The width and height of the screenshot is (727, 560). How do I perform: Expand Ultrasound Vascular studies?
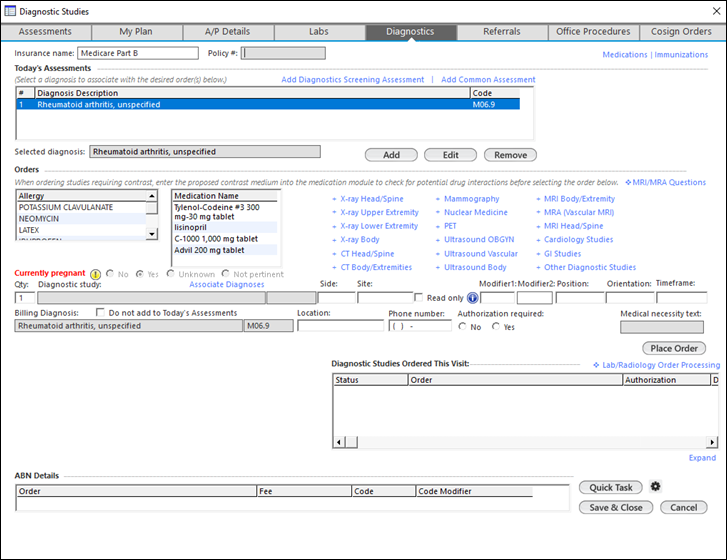pyautogui.click(x=480, y=254)
